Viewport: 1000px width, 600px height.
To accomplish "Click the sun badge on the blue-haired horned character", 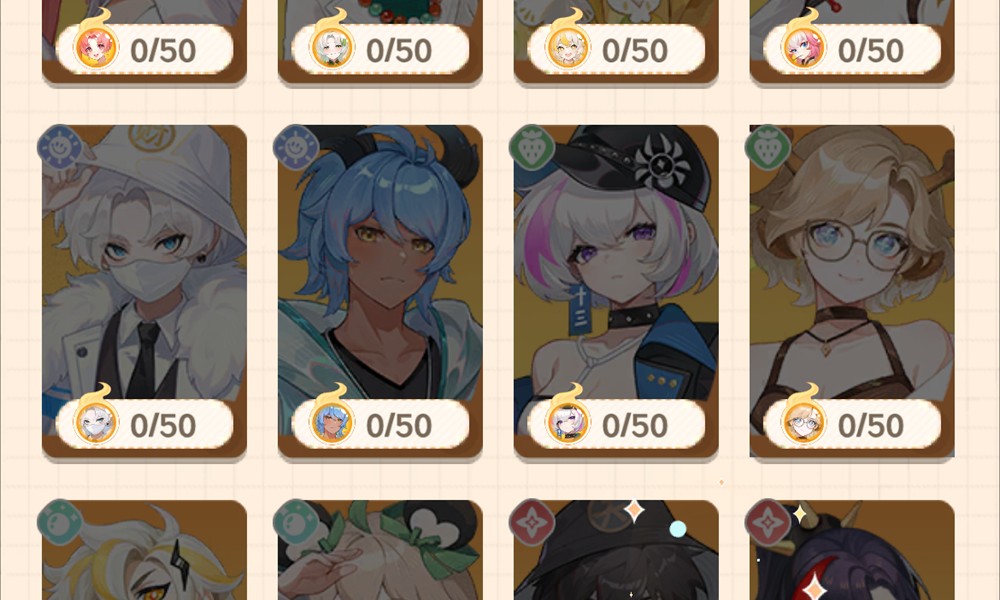I will (296, 147).
